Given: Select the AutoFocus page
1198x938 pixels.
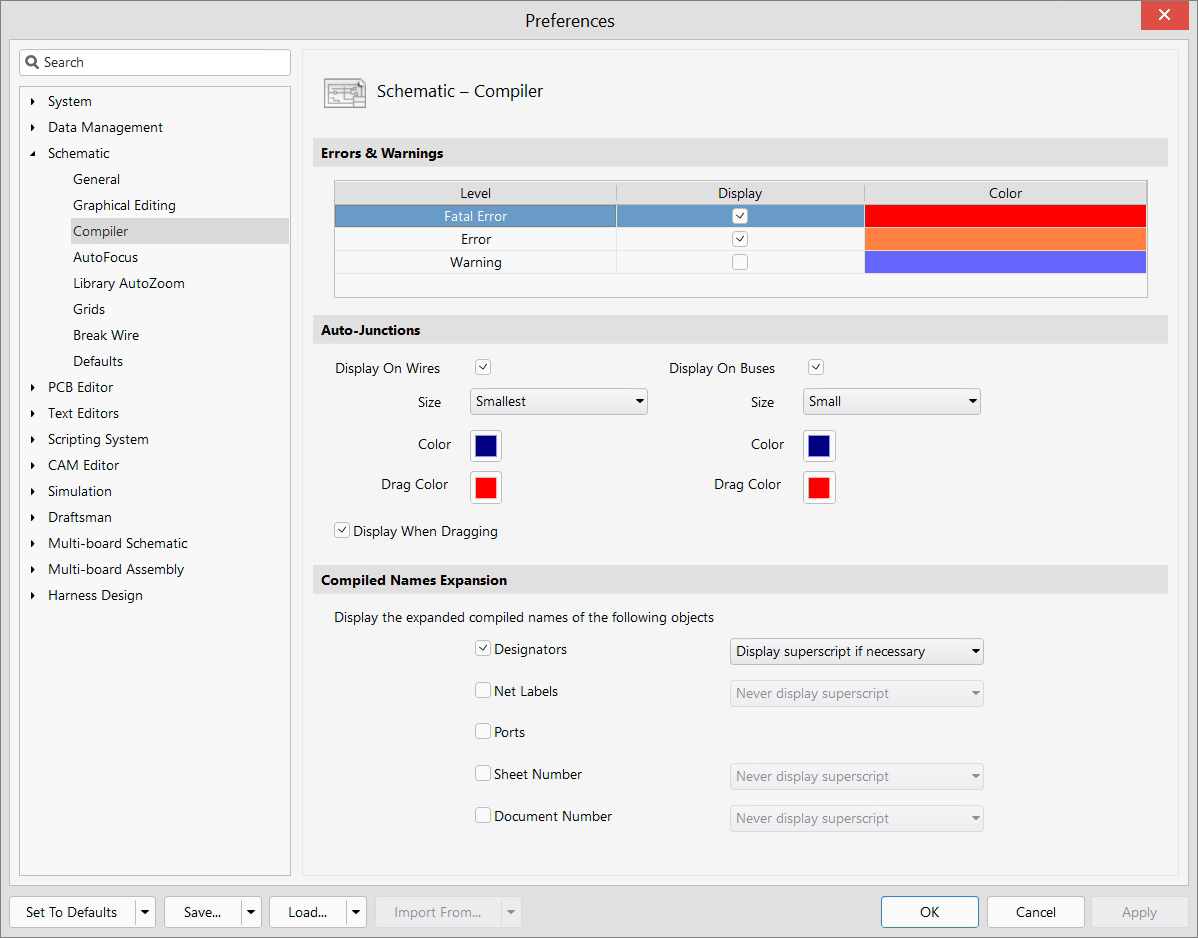Looking at the screenshot, I should [105, 257].
